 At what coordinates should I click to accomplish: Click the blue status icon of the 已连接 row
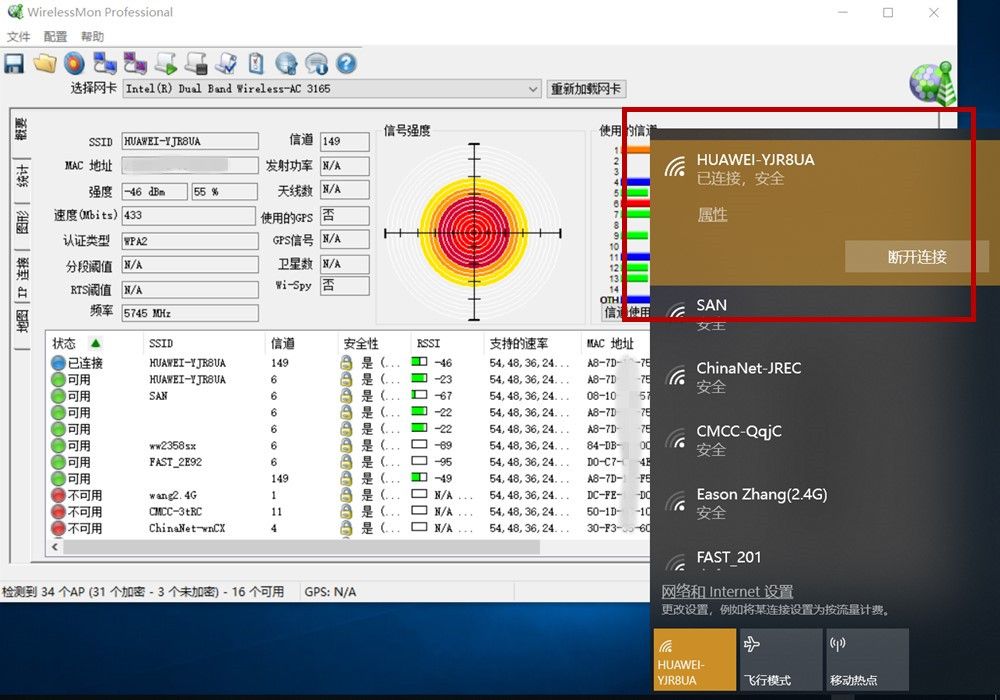pyautogui.click(x=58, y=363)
